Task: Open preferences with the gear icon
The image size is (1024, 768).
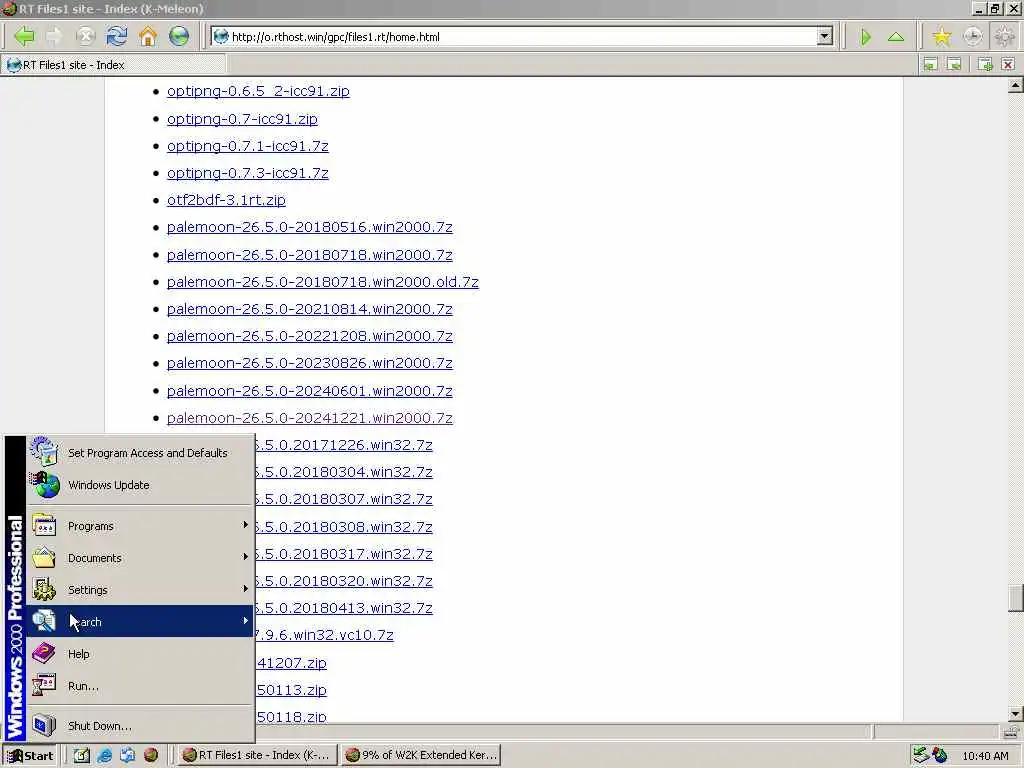Action: [1004, 37]
